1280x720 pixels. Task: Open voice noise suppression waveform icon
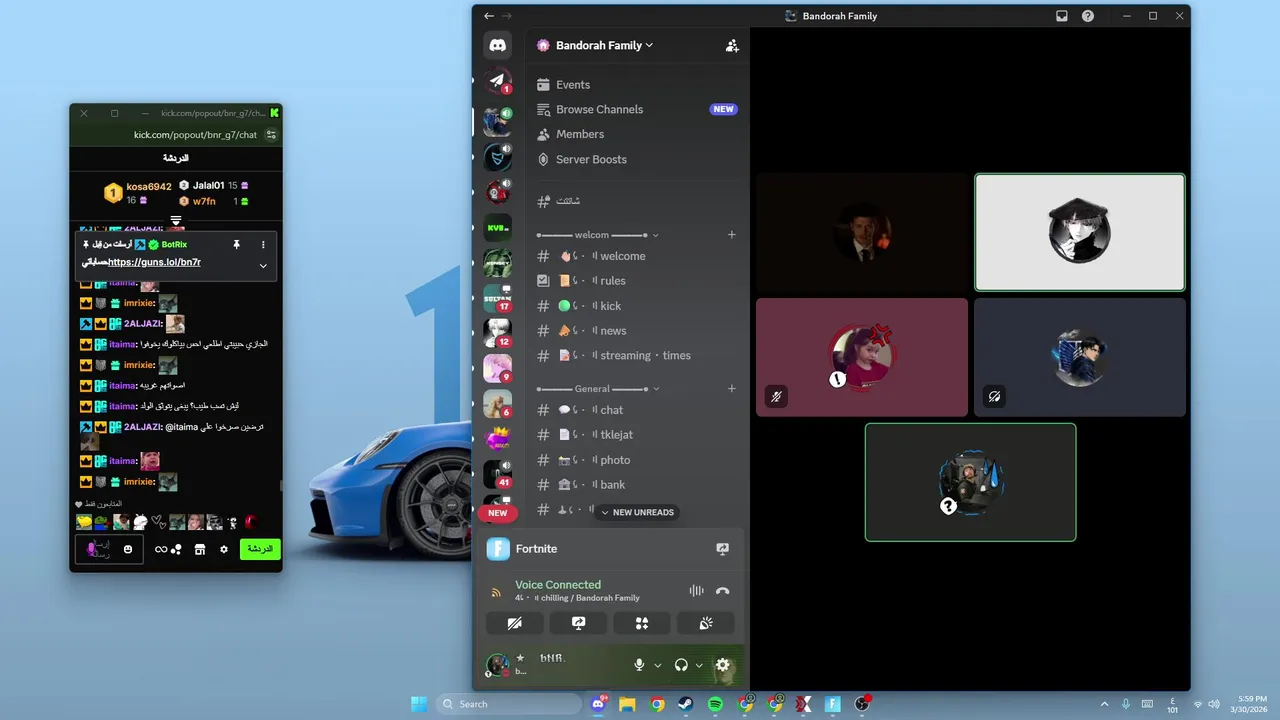click(x=696, y=591)
